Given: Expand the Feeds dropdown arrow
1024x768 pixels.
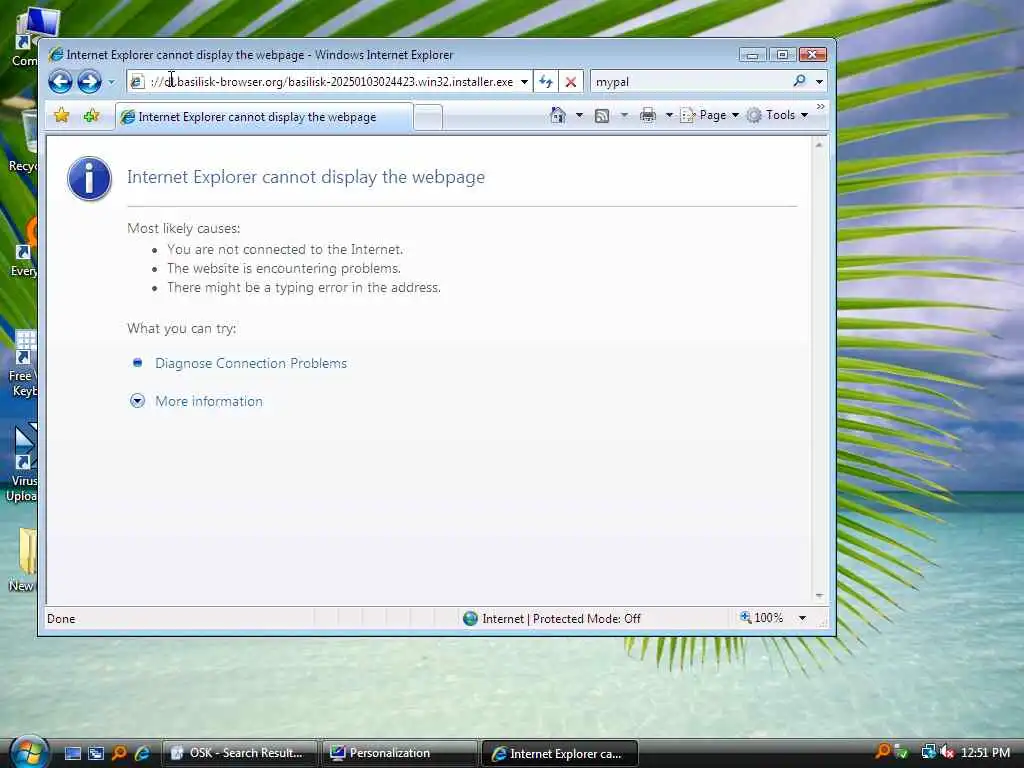Looking at the screenshot, I should (624, 115).
